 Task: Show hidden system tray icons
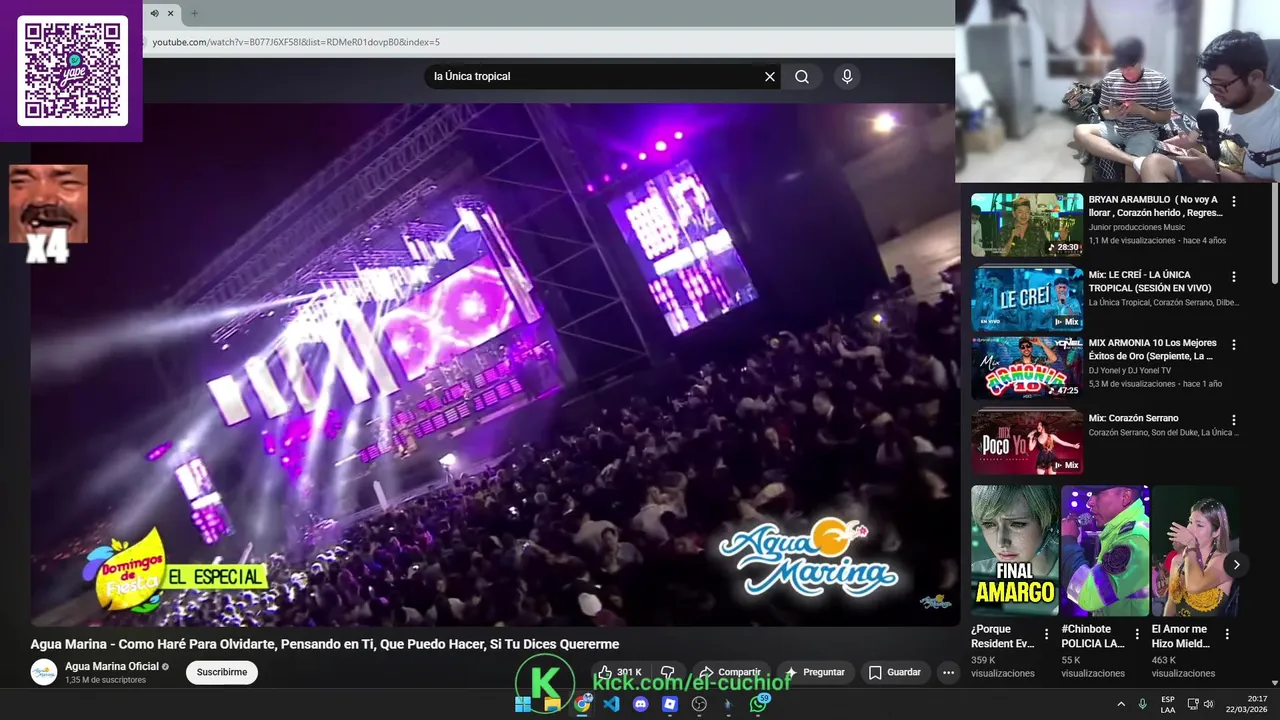point(1121,704)
